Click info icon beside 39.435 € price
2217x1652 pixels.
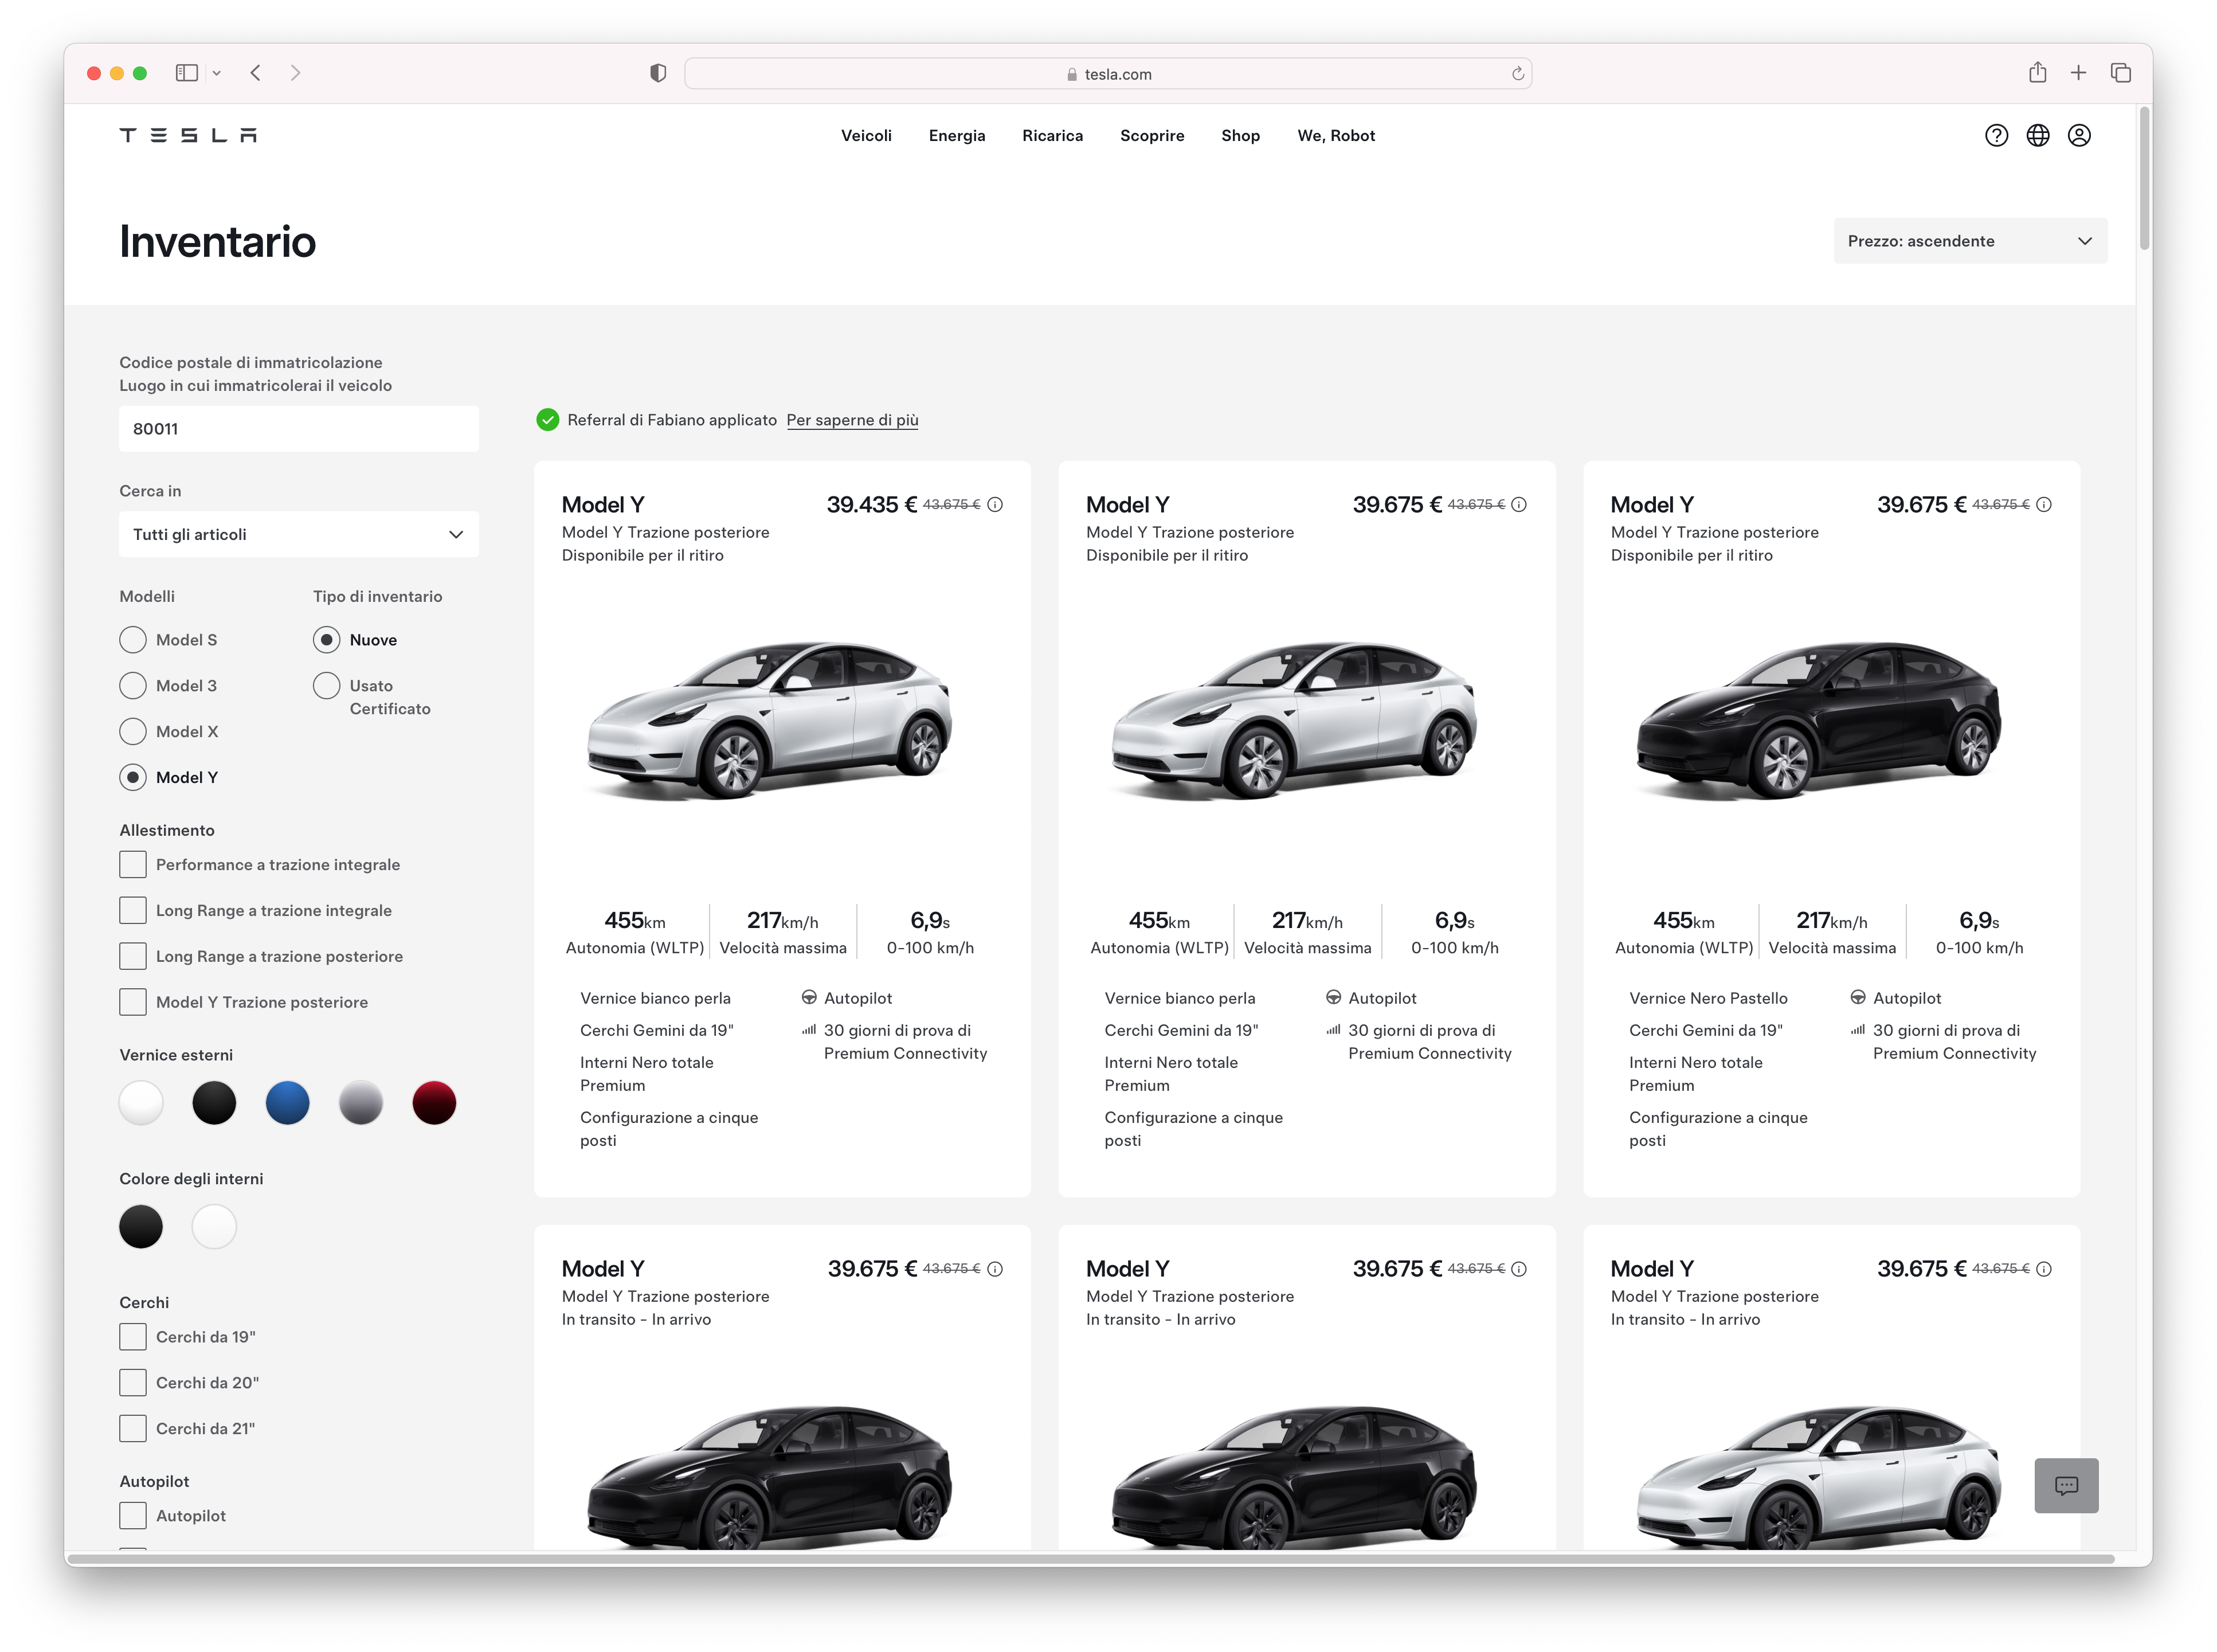[995, 505]
